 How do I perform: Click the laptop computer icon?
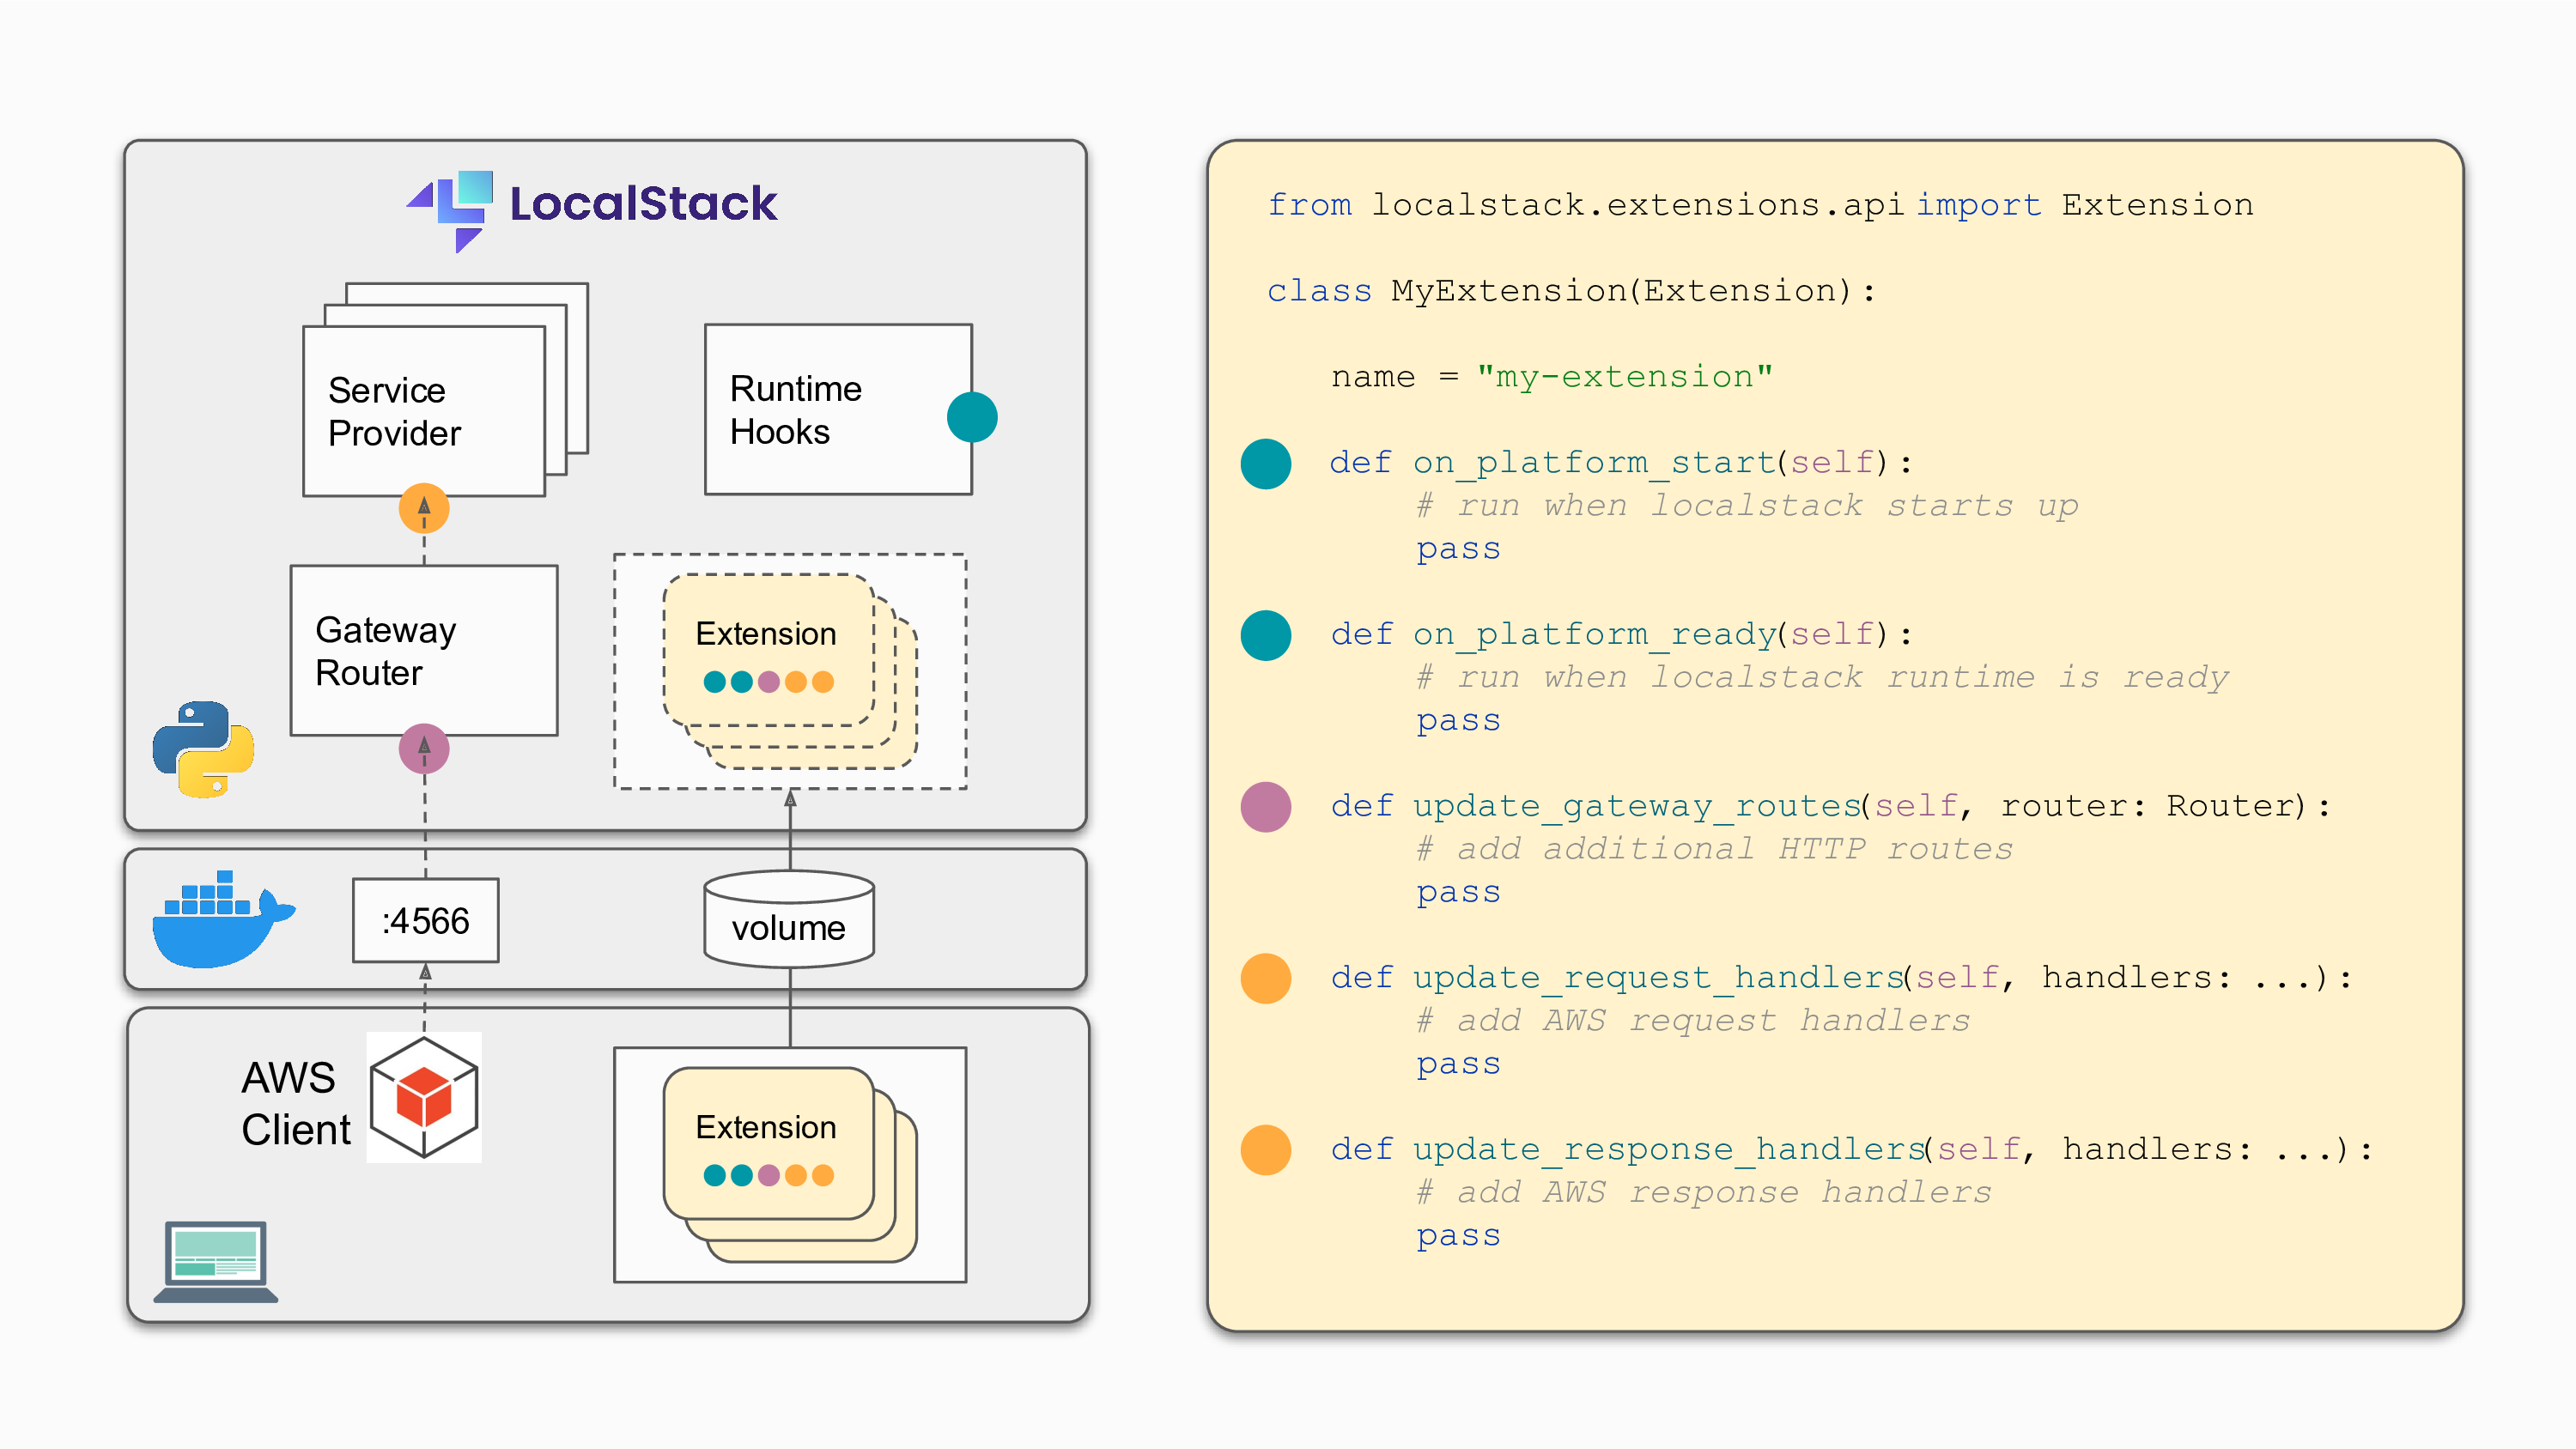coord(216,1261)
